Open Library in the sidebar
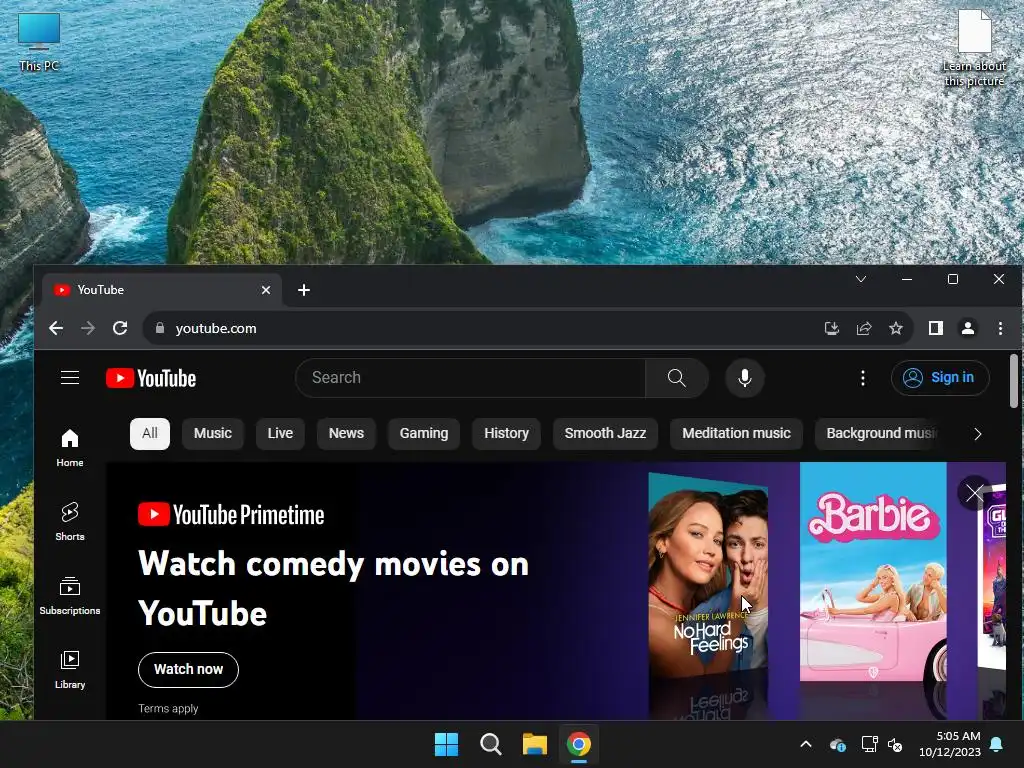The image size is (1024, 768). 70,669
